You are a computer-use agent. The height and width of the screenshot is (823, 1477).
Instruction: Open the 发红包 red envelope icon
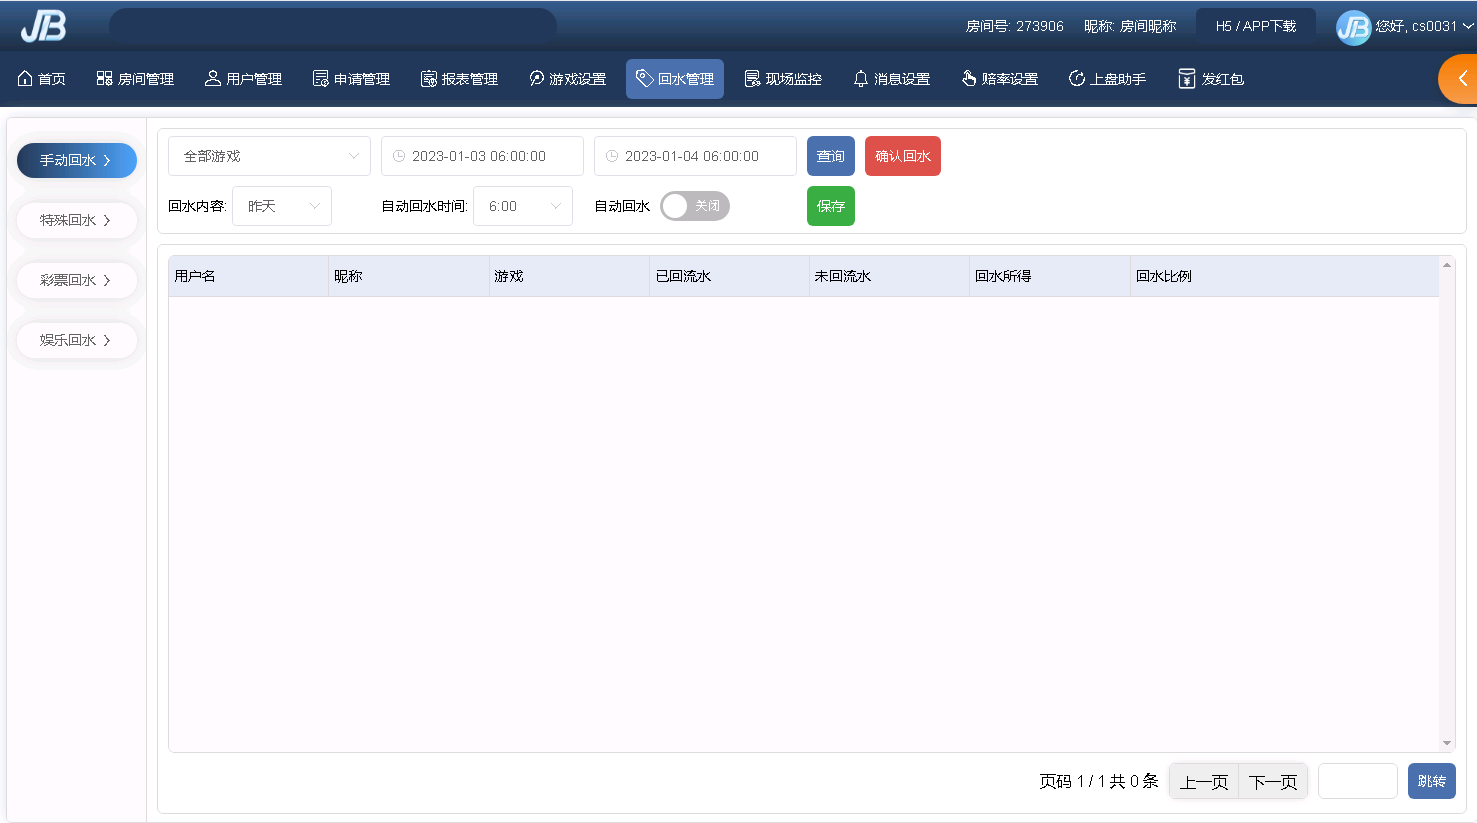[x=1186, y=79]
